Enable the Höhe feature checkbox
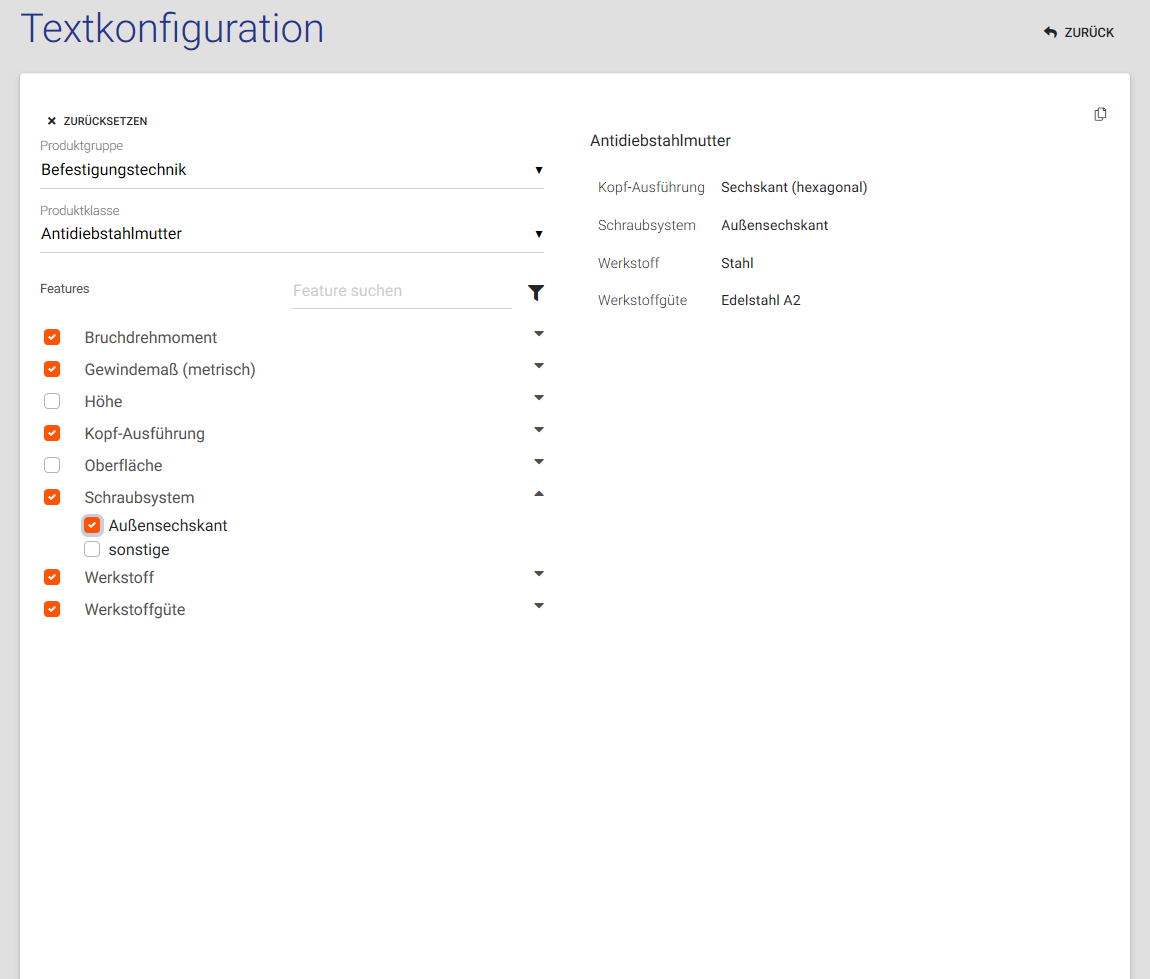Screen dimensions: 1150x979 tap(52, 402)
